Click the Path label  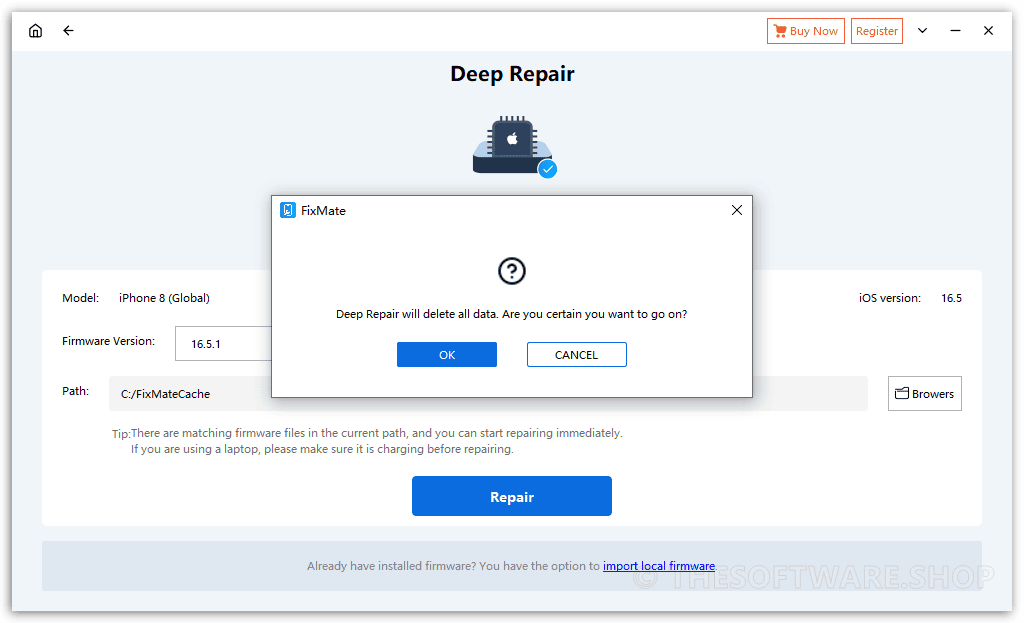(75, 391)
